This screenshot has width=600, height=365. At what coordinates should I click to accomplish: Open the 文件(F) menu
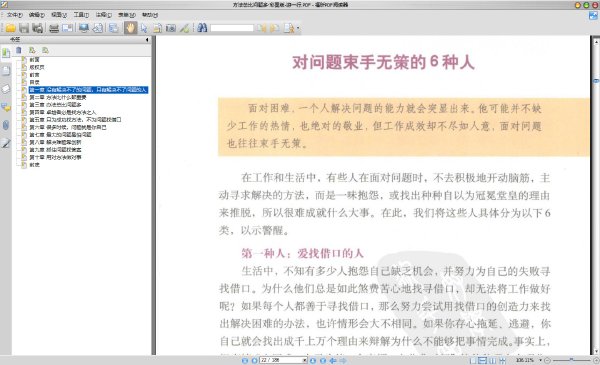(x=15, y=15)
